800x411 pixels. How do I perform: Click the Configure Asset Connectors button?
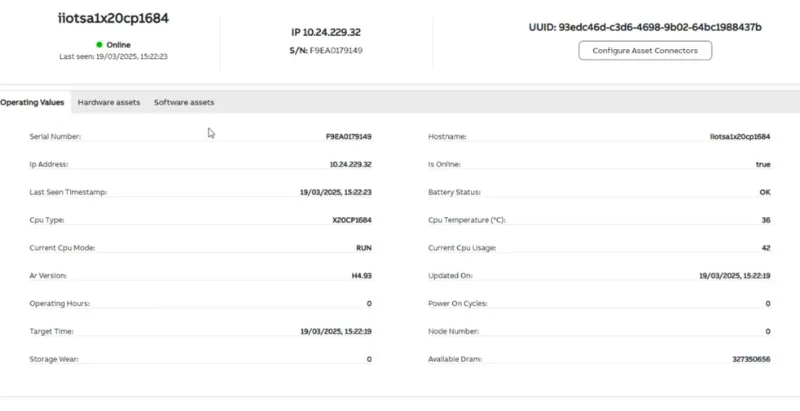point(645,50)
